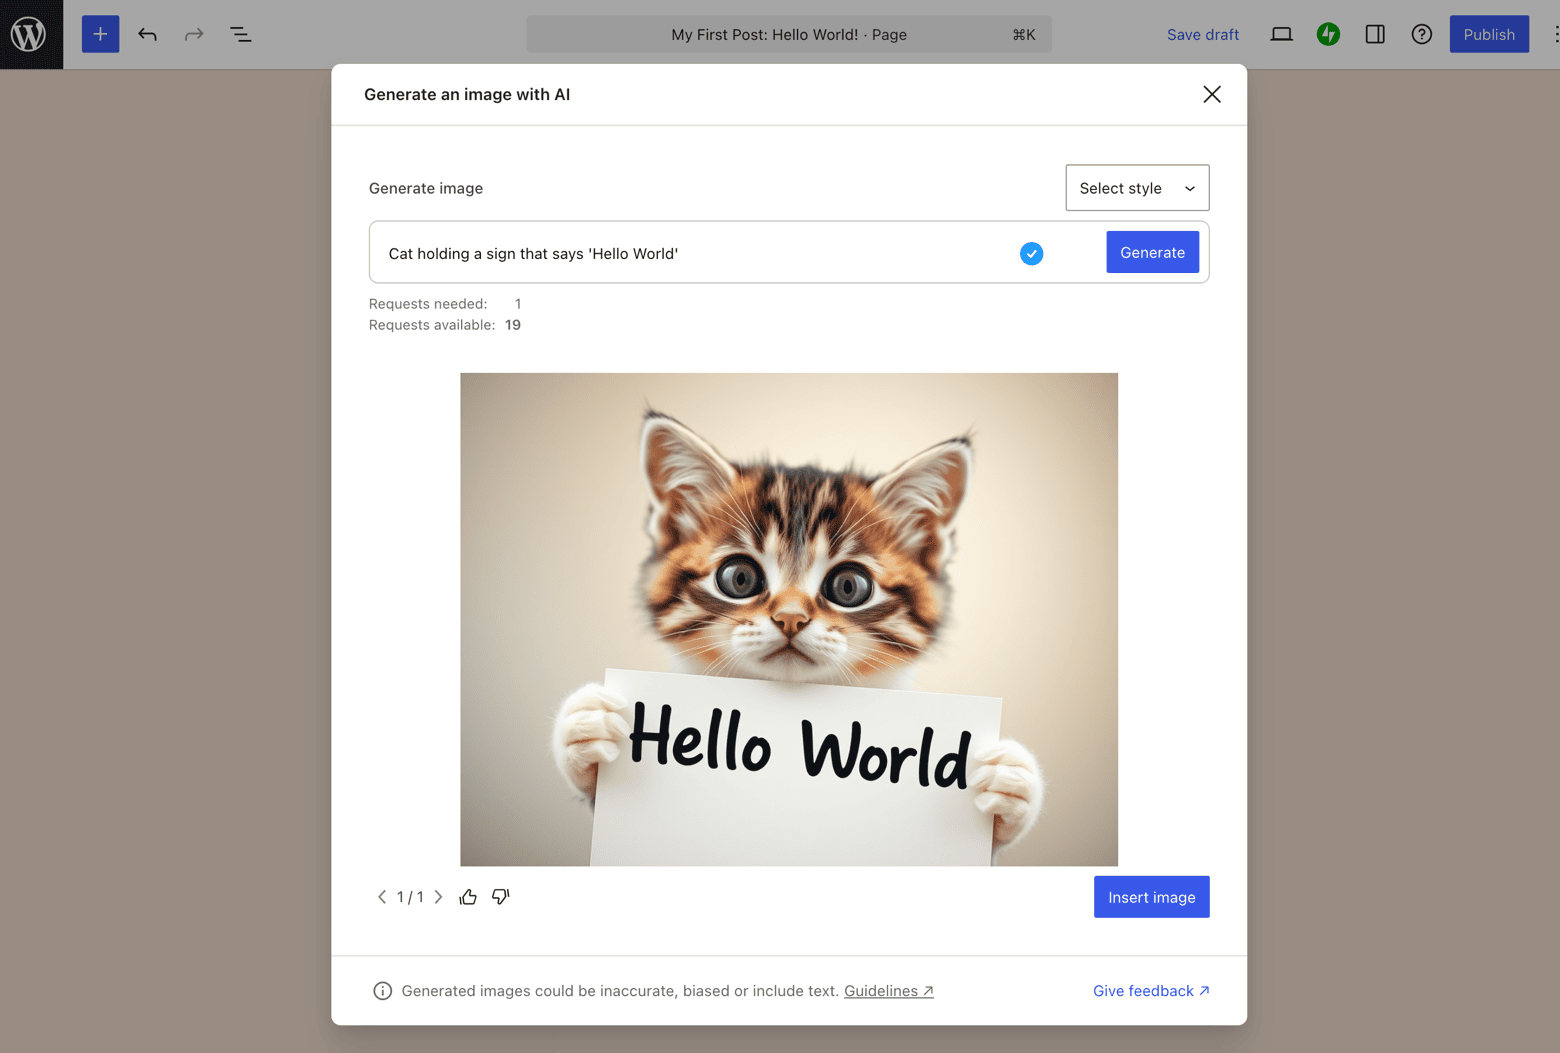
Task: Open the Give feedback link
Action: coord(1151,991)
